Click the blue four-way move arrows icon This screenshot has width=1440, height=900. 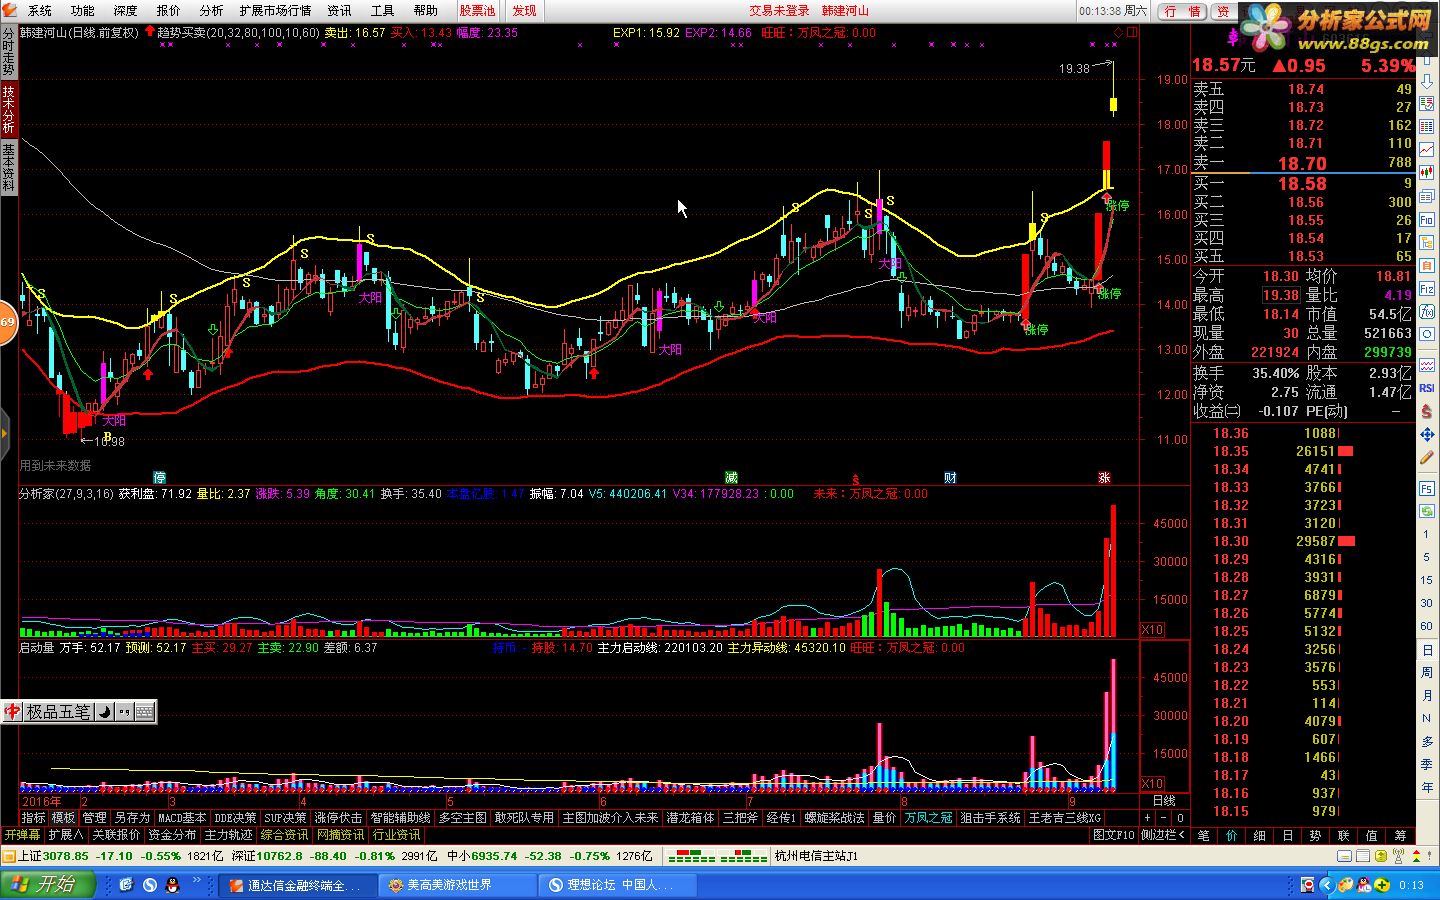pyautogui.click(x=1427, y=435)
